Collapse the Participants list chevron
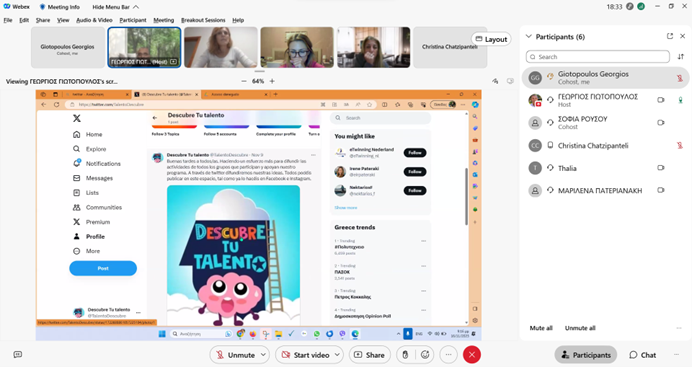This screenshot has width=692, height=367. click(529, 37)
